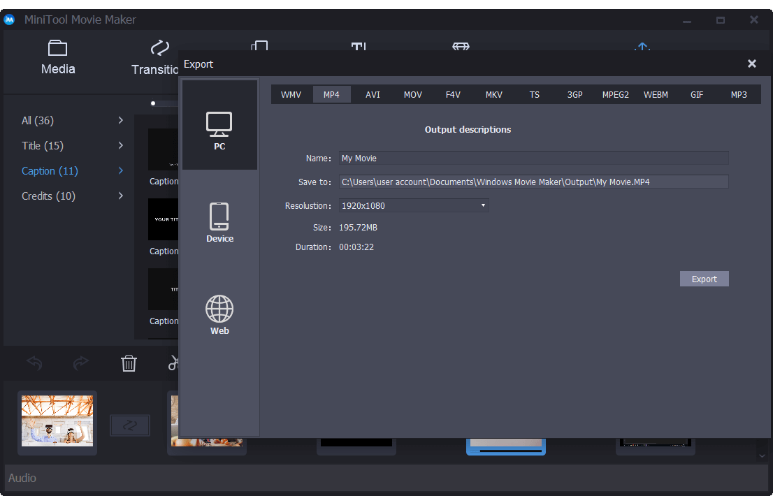
Task: Choose MOV output format
Action: tap(413, 95)
